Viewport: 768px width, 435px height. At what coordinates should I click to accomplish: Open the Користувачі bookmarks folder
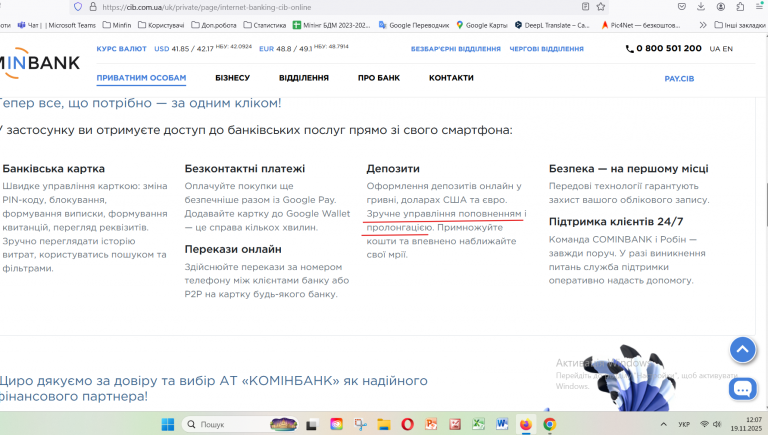point(162,25)
